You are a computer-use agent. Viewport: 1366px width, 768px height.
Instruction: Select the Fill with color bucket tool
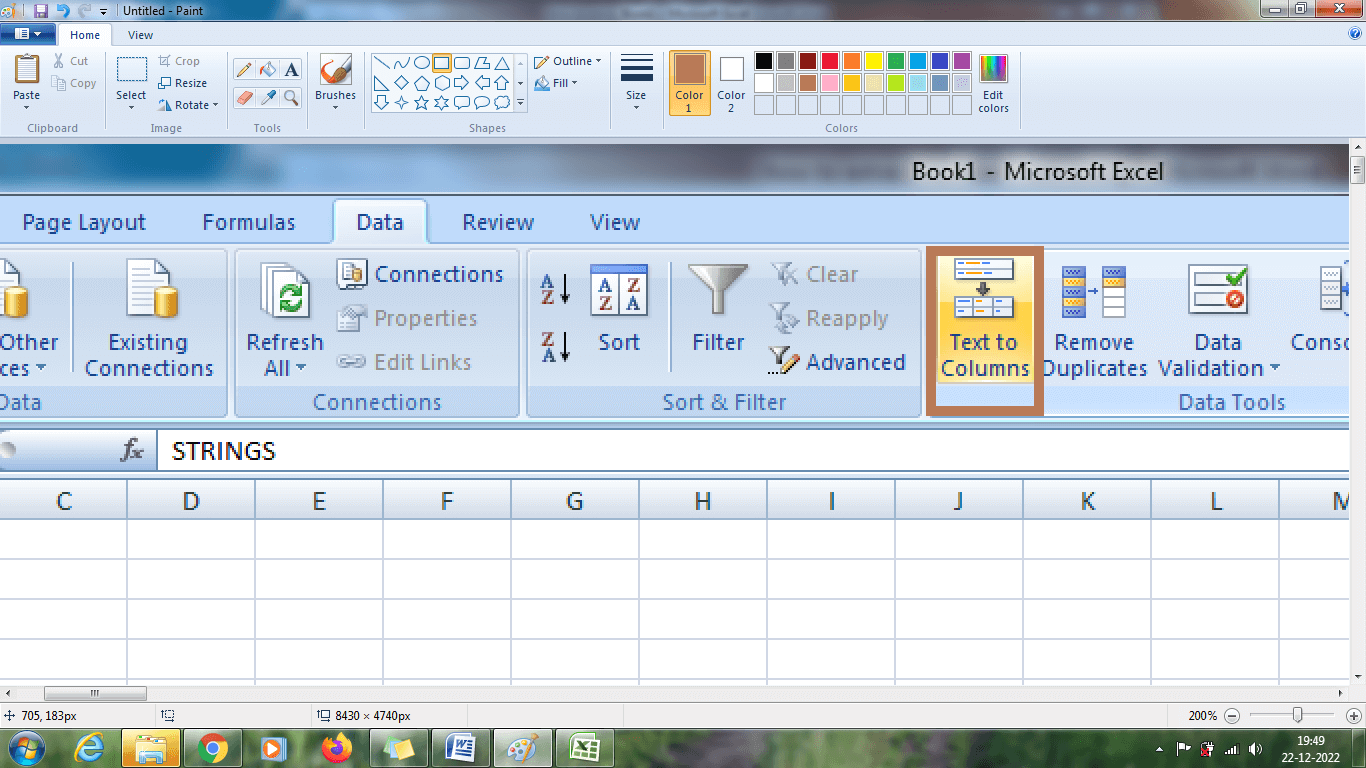(x=267, y=70)
